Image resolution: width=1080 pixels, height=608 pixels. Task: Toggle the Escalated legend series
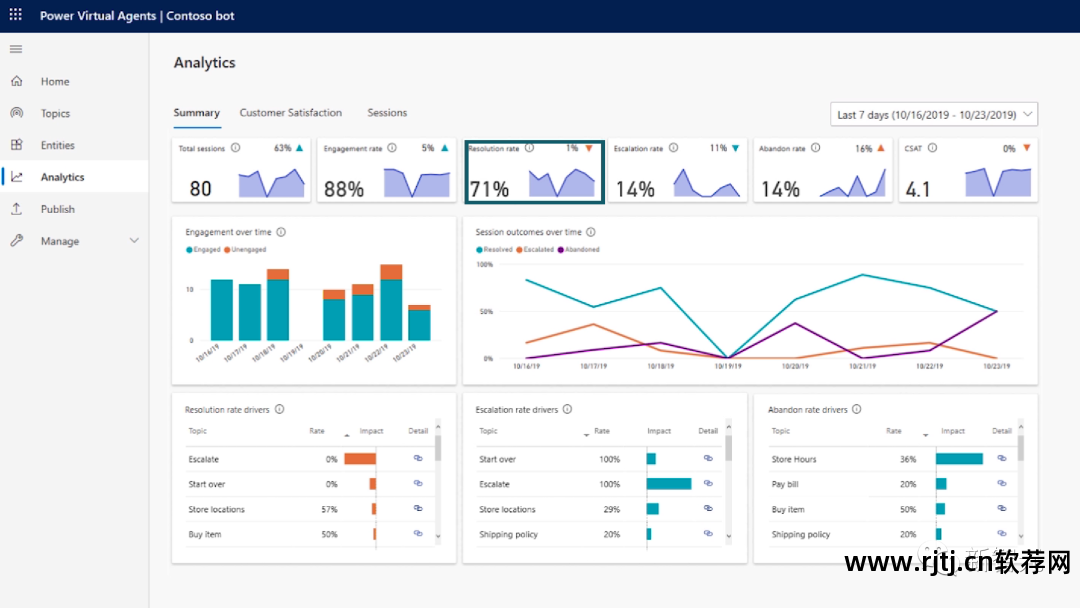coord(537,249)
